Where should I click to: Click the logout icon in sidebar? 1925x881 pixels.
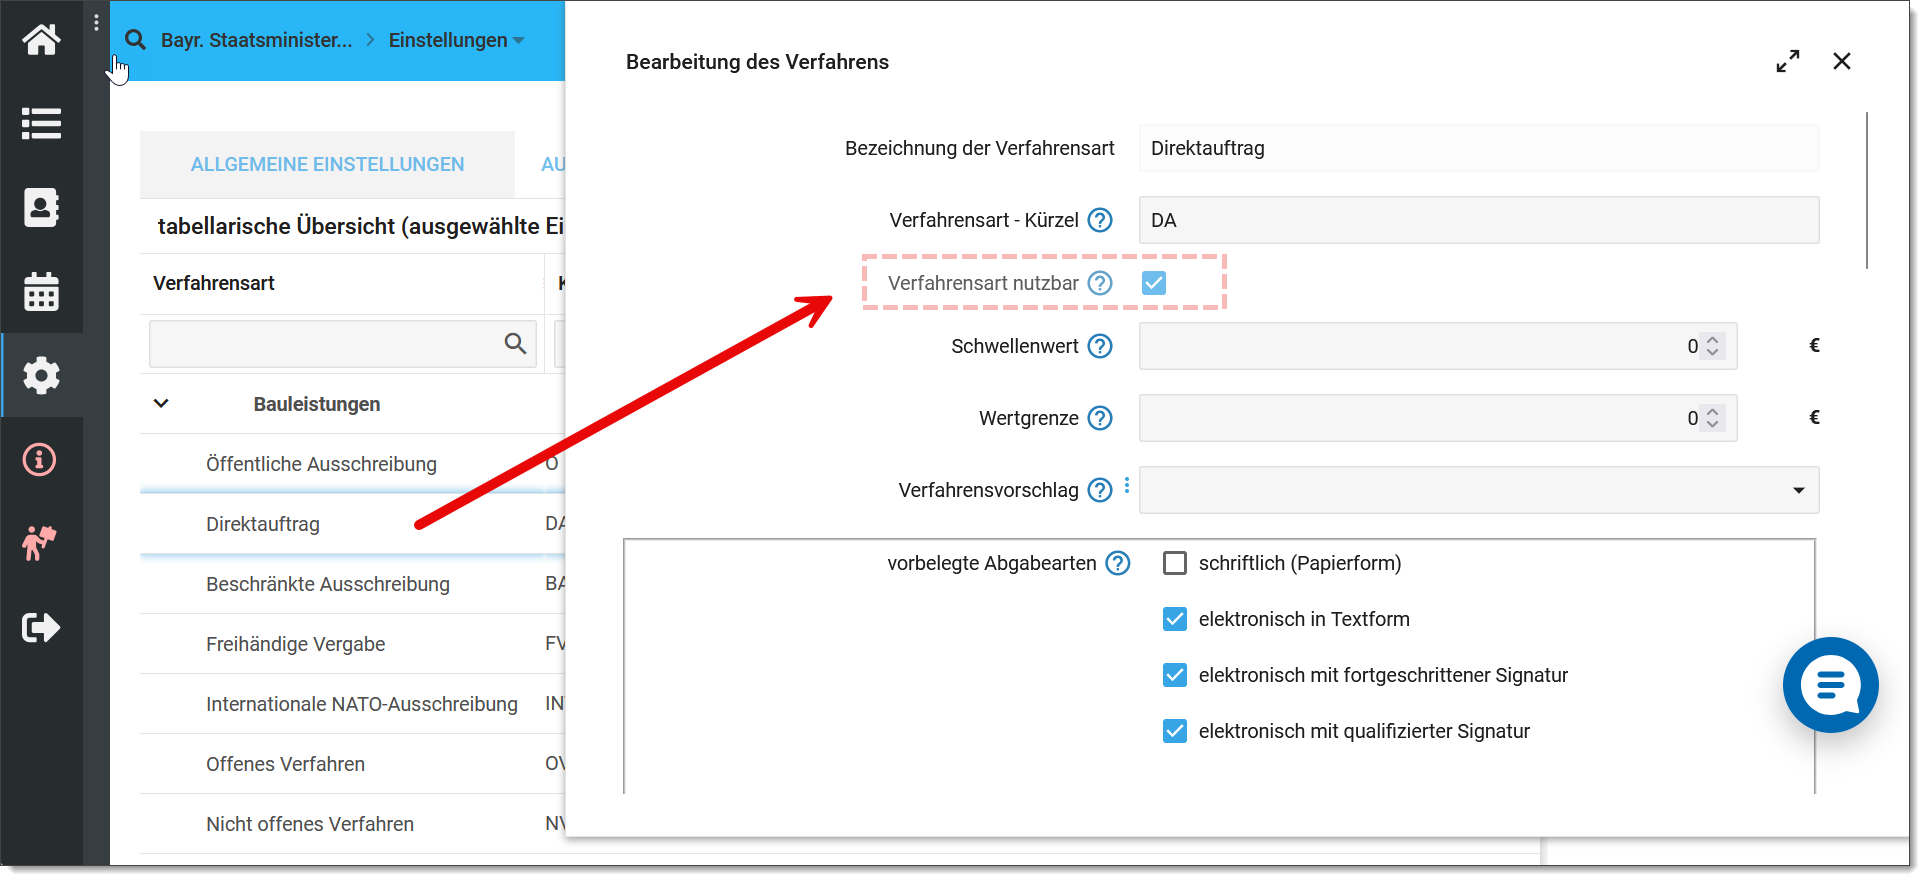coord(41,628)
